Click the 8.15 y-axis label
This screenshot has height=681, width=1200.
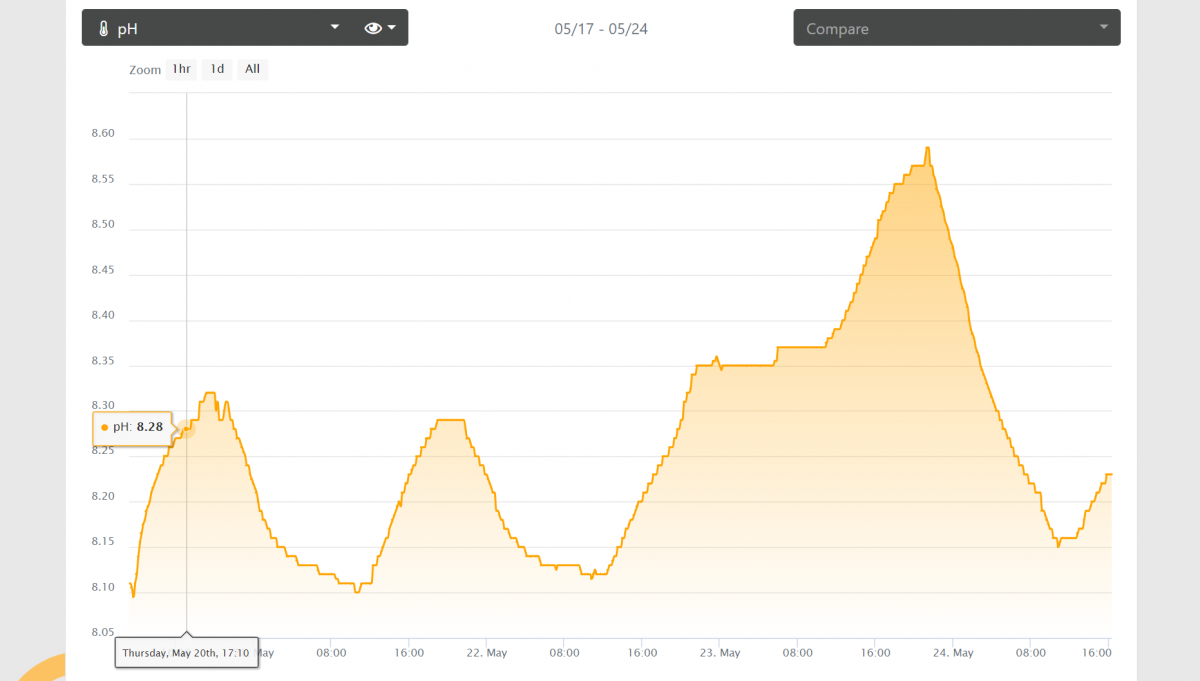(x=103, y=542)
